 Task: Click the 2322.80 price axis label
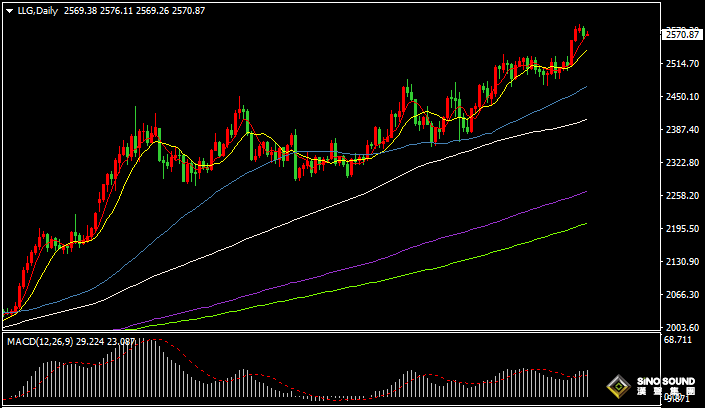tap(680, 163)
